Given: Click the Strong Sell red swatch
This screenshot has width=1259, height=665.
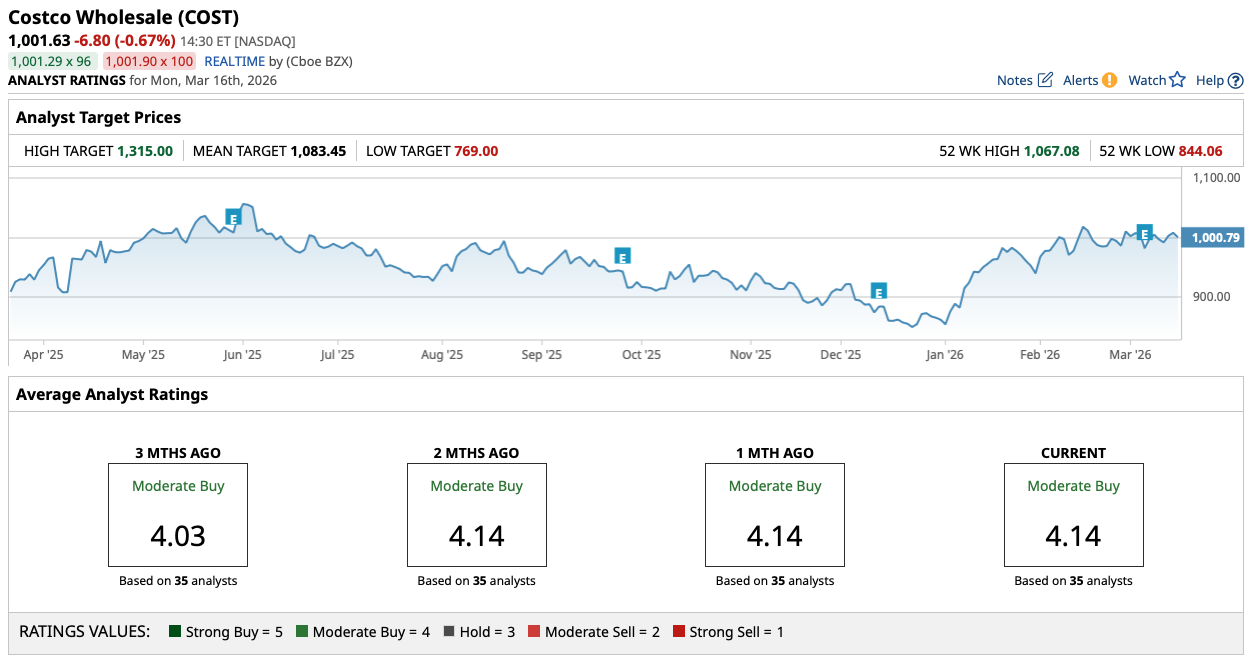Looking at the screenshot, I should 679,632.
